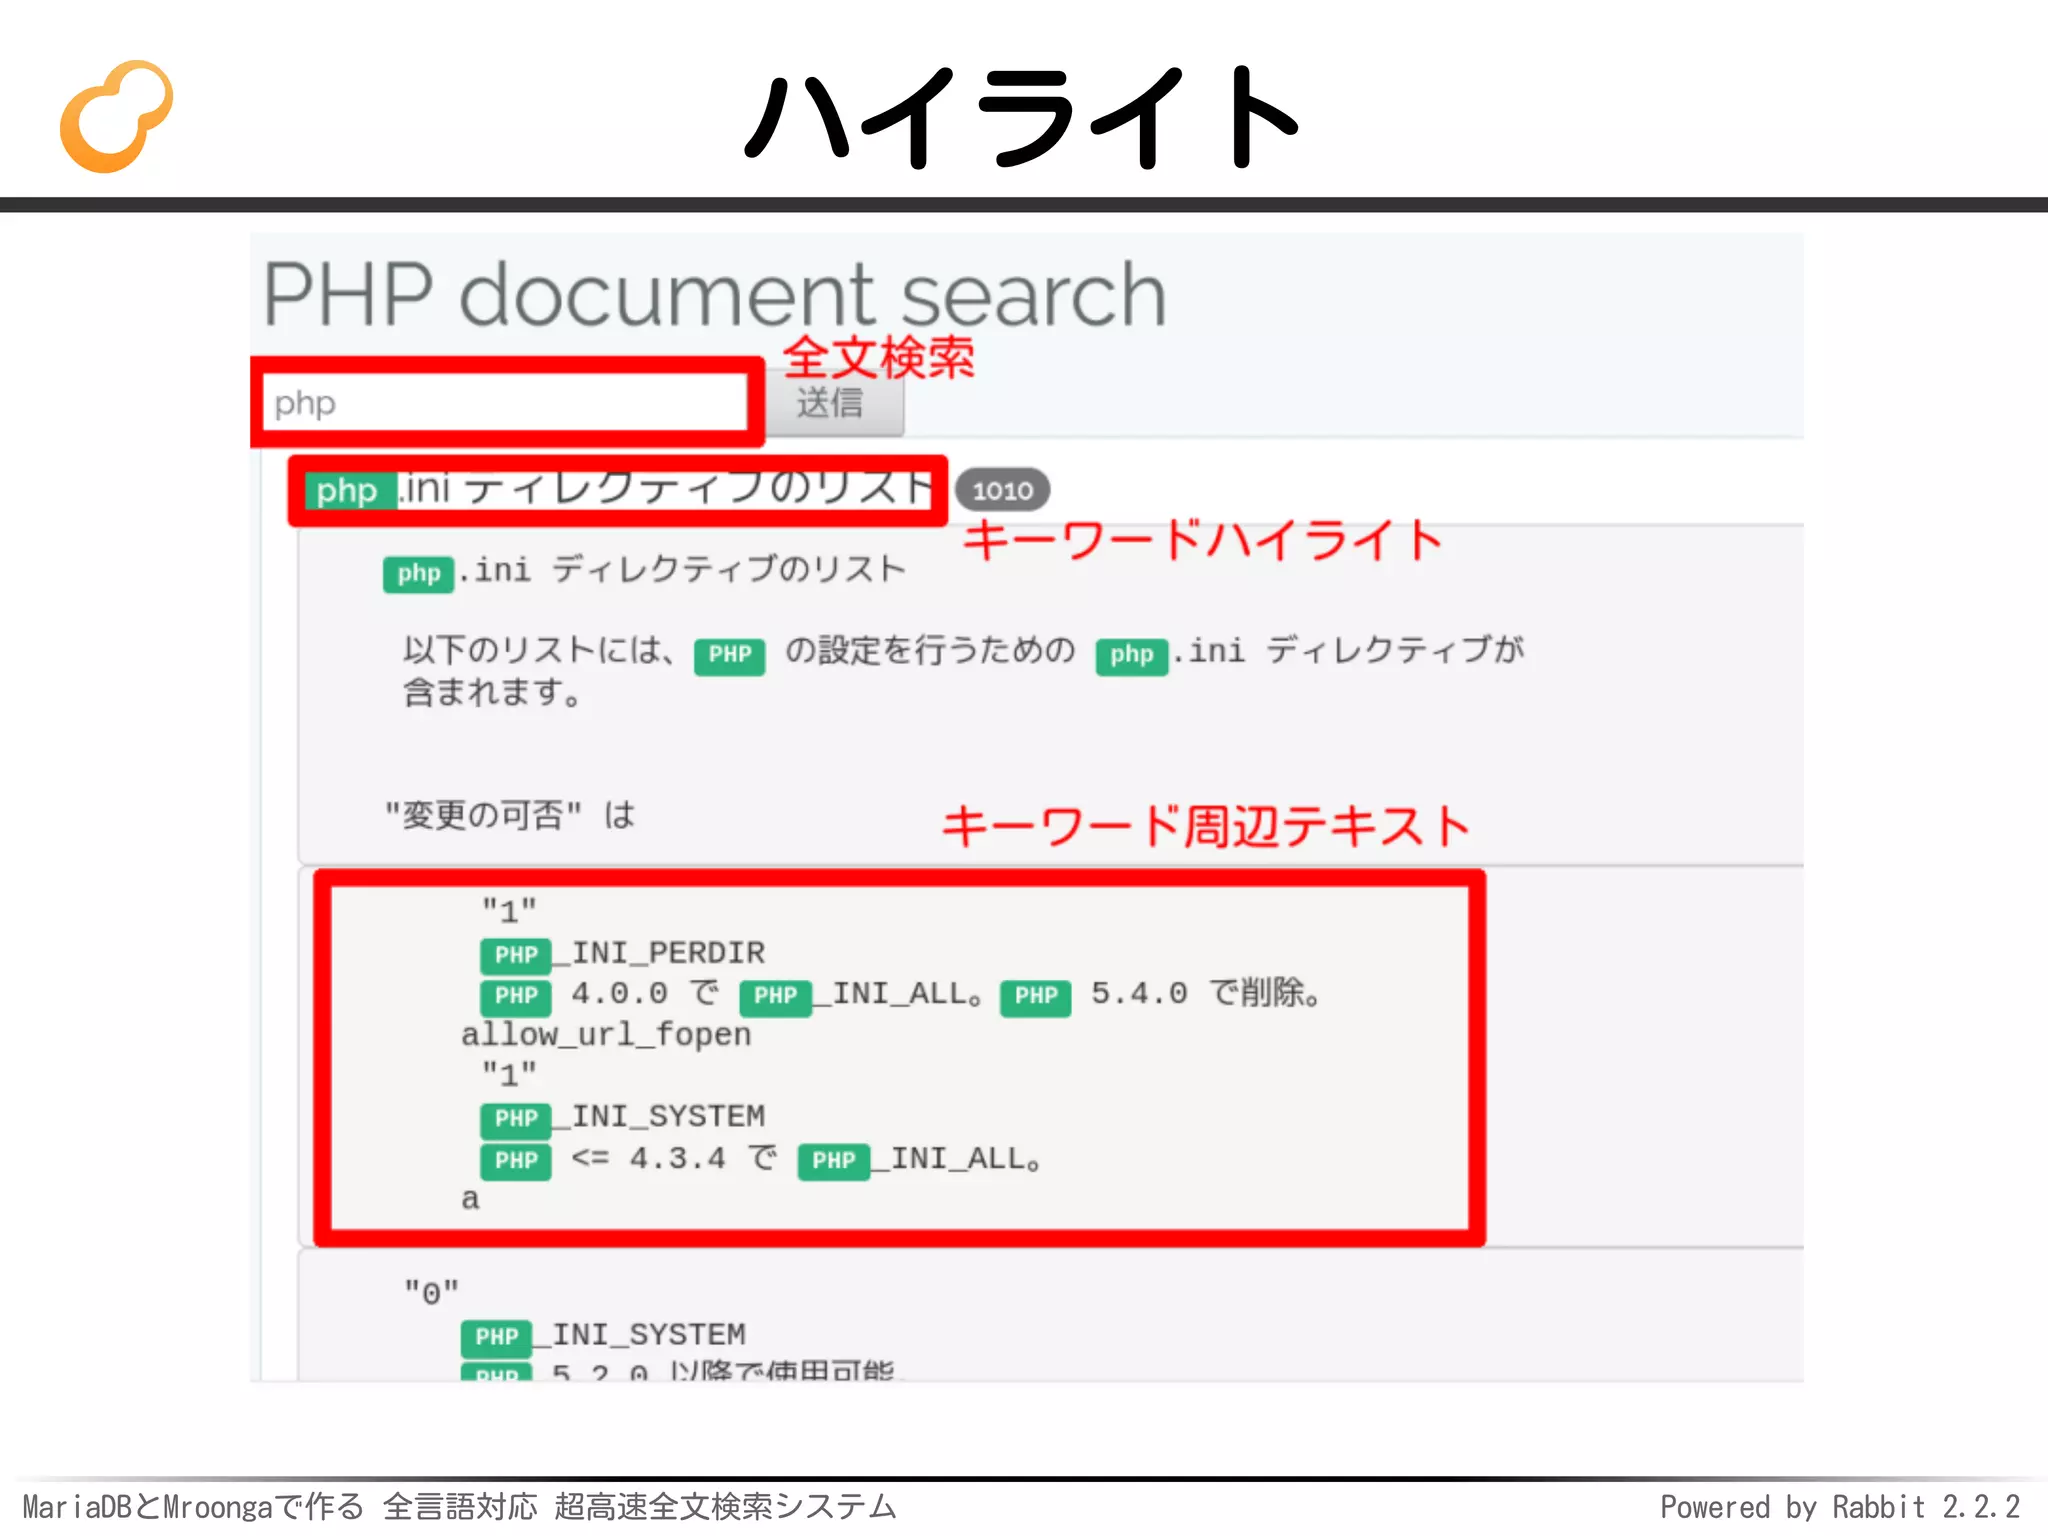Click the 5.4.0 で削除。 text
This screenshot has width=2048, height=1536.
click(x=1205, y=993)
